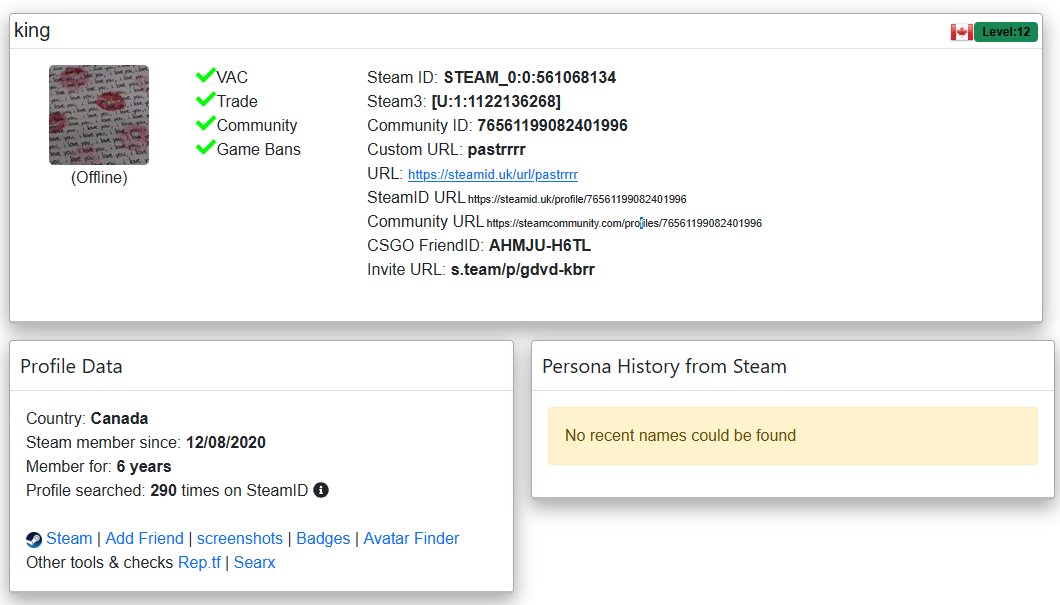
Task: Click the Add Friend link
Action: point(145,539)
